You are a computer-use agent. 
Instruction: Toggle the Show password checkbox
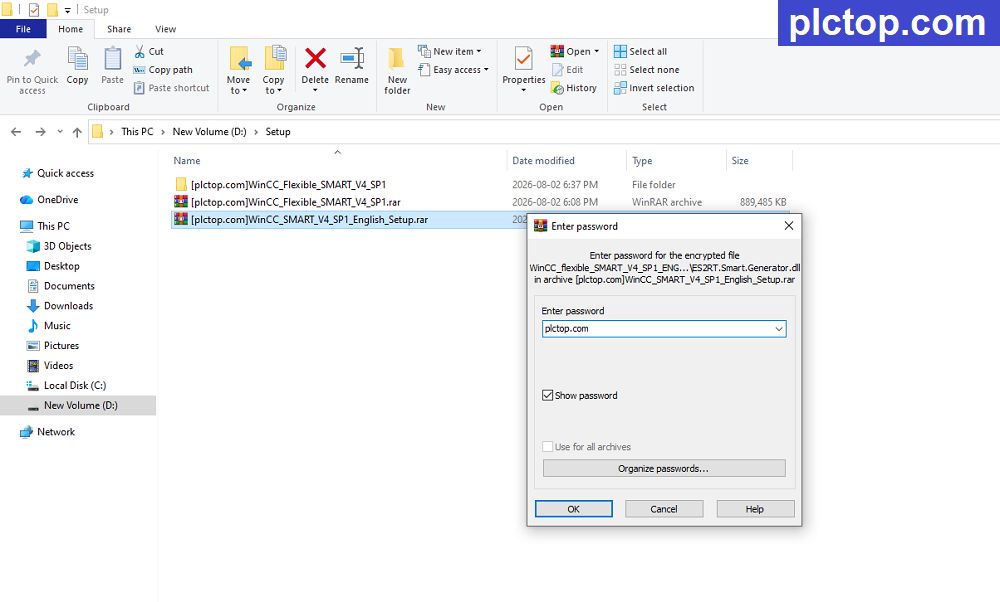(547, 395)
